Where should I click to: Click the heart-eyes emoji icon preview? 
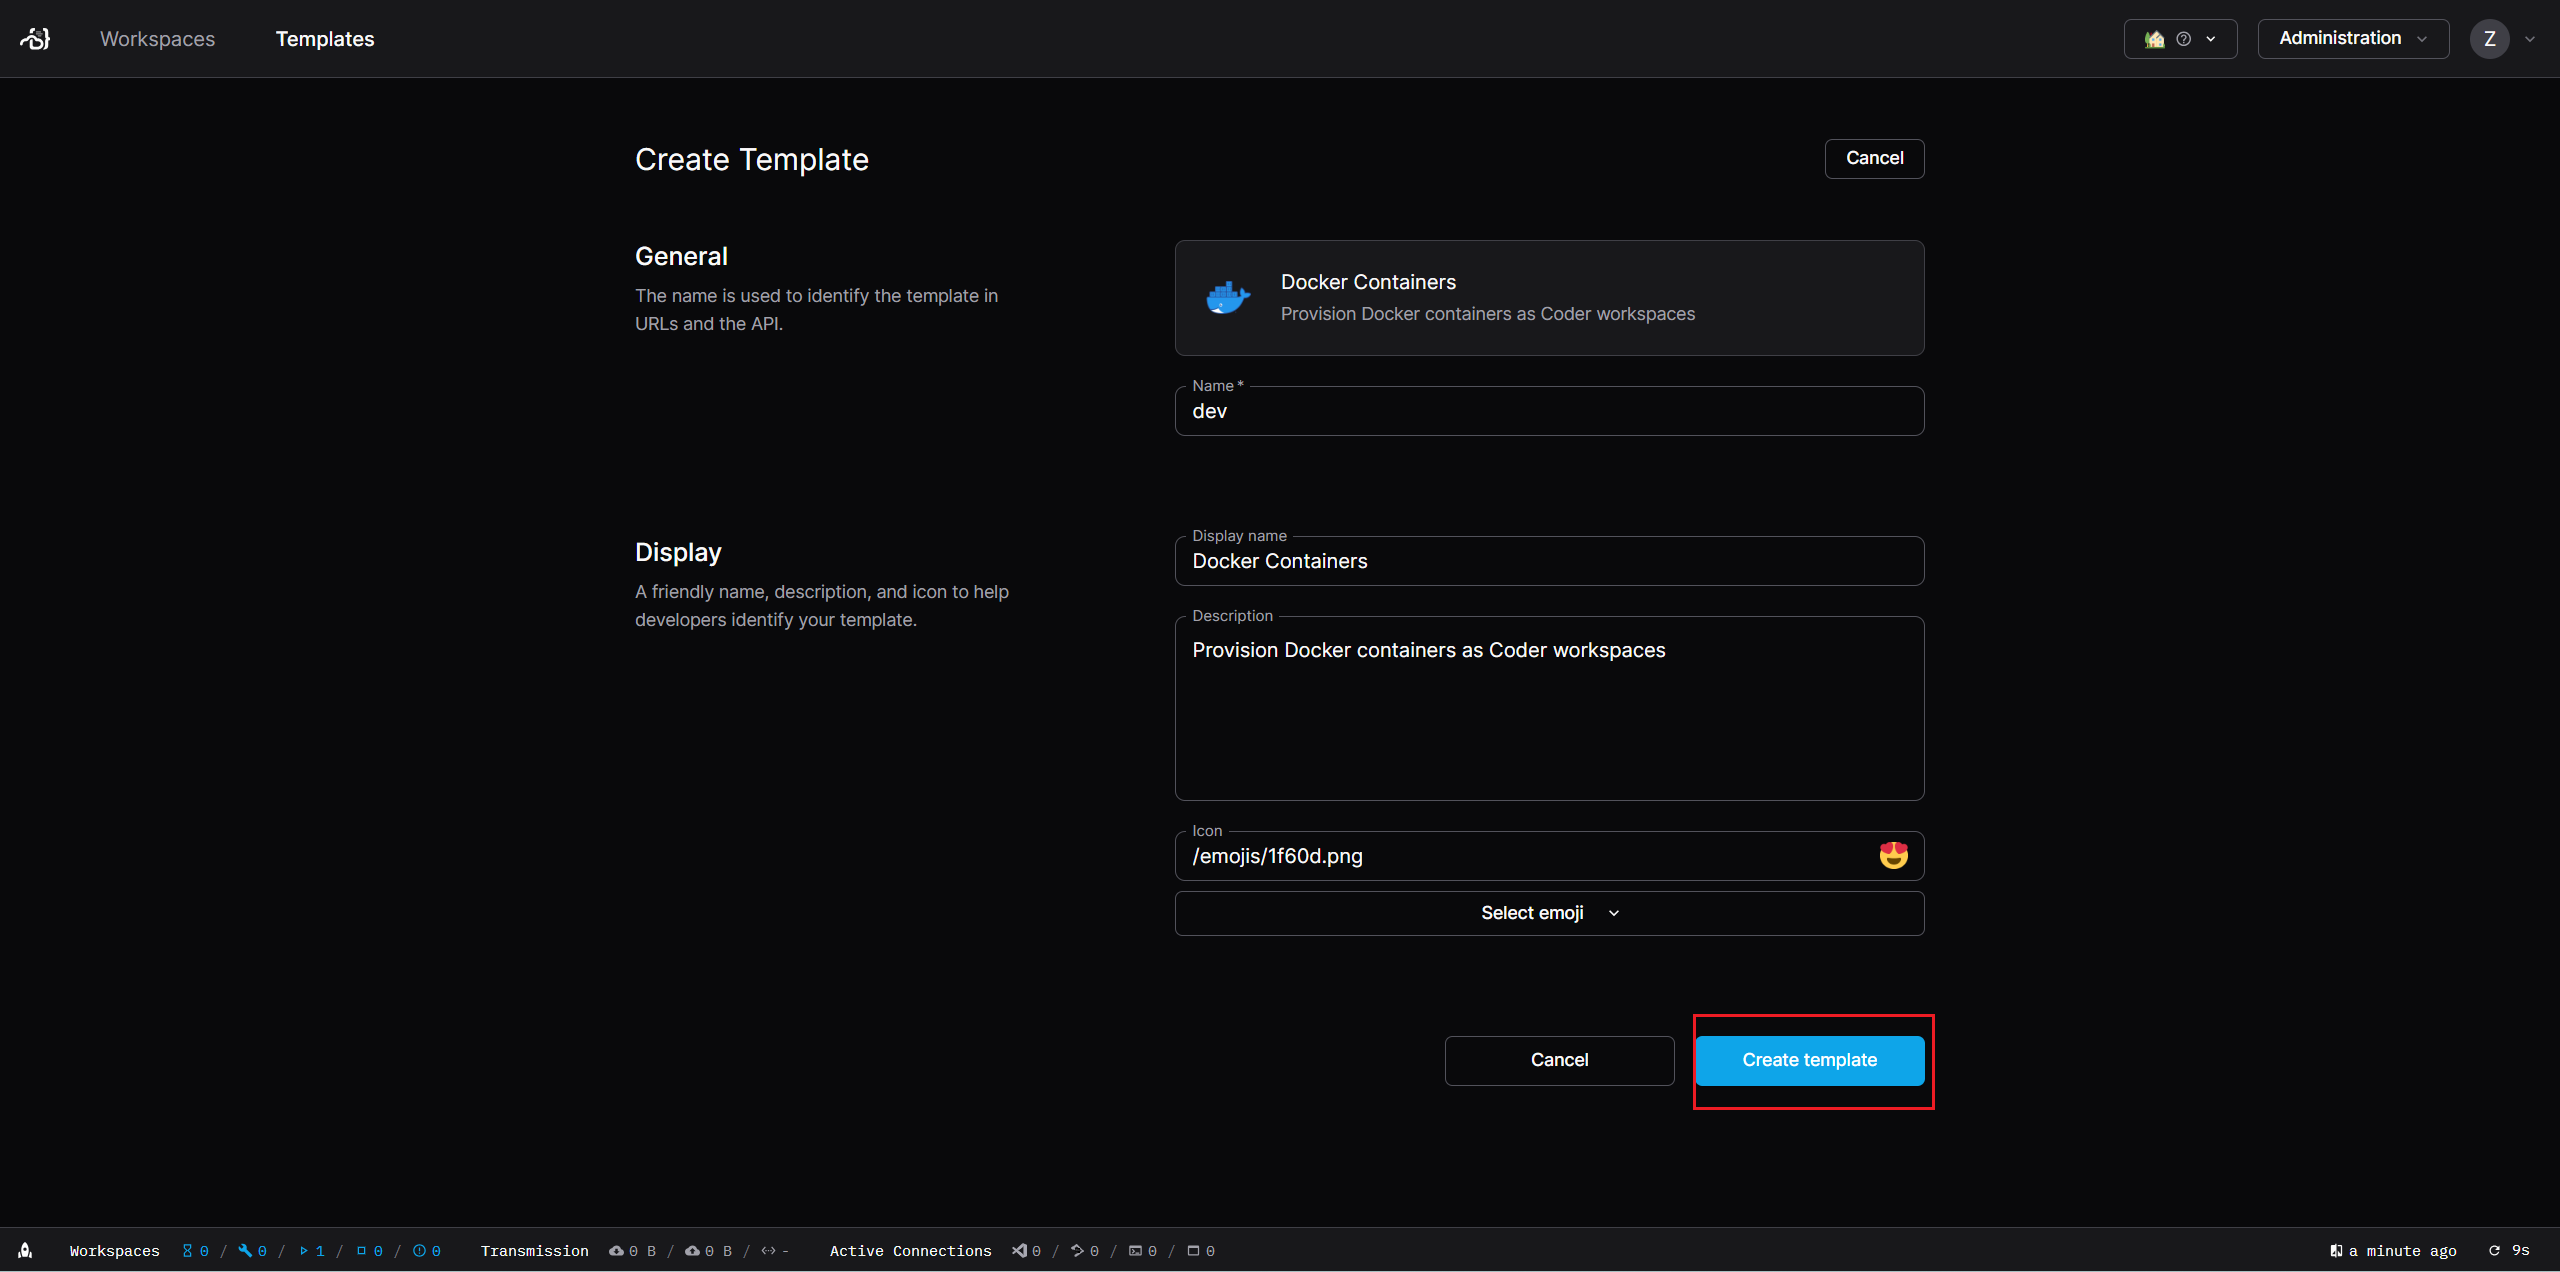pyautogui.click(x=1893, y=856)
